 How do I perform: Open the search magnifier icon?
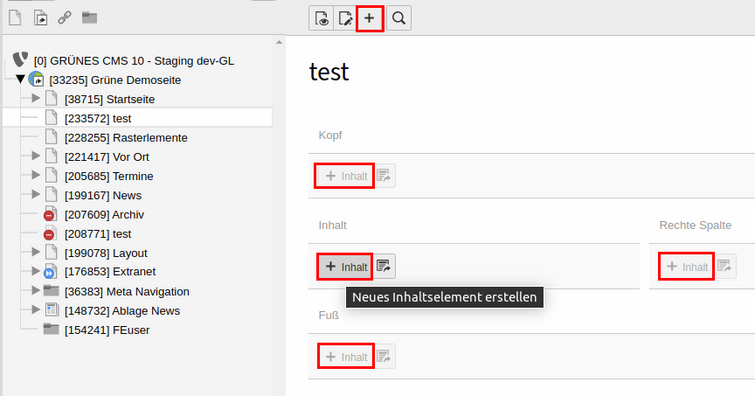399,18
